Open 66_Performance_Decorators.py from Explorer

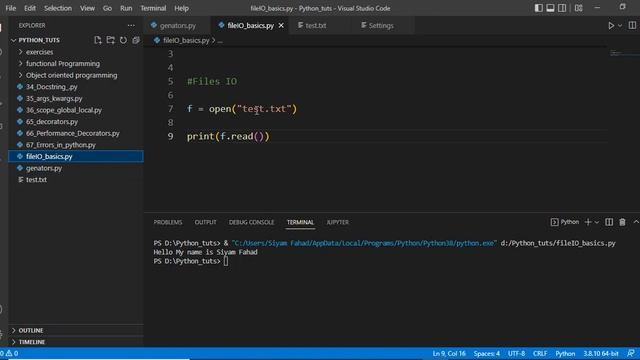(76, 133)
